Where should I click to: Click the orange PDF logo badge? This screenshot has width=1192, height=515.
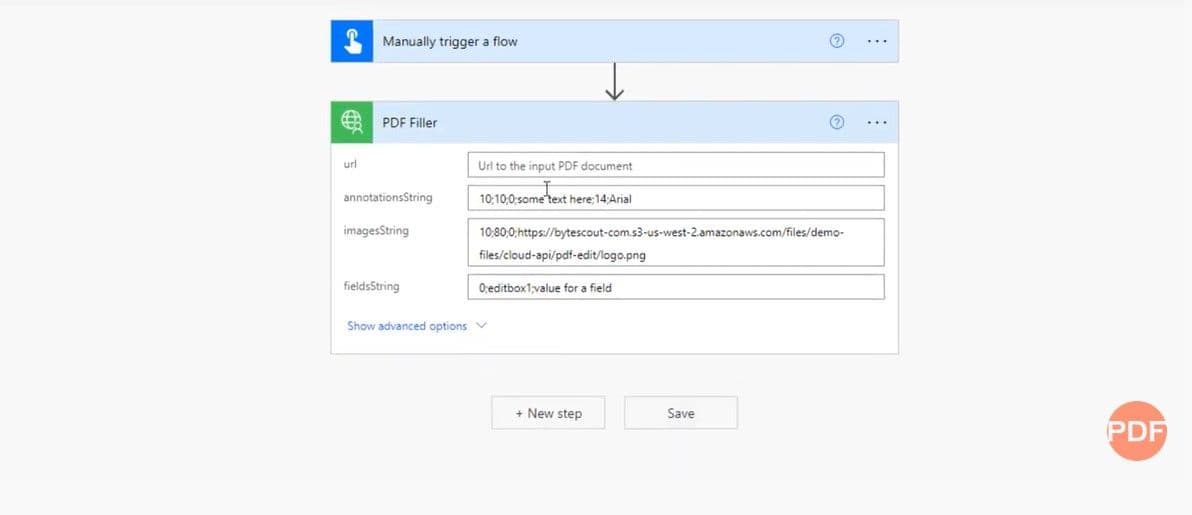(x=1137, y=431)
